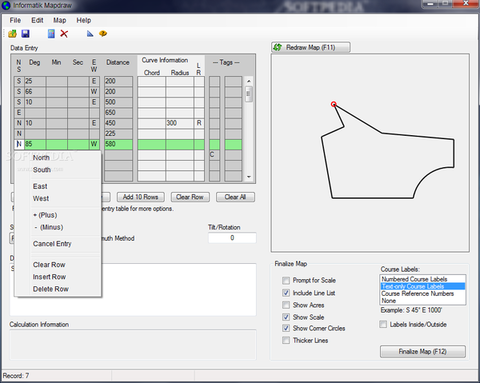
Task: Click the data table scroll down arrow
Action: tap(249, 177)
